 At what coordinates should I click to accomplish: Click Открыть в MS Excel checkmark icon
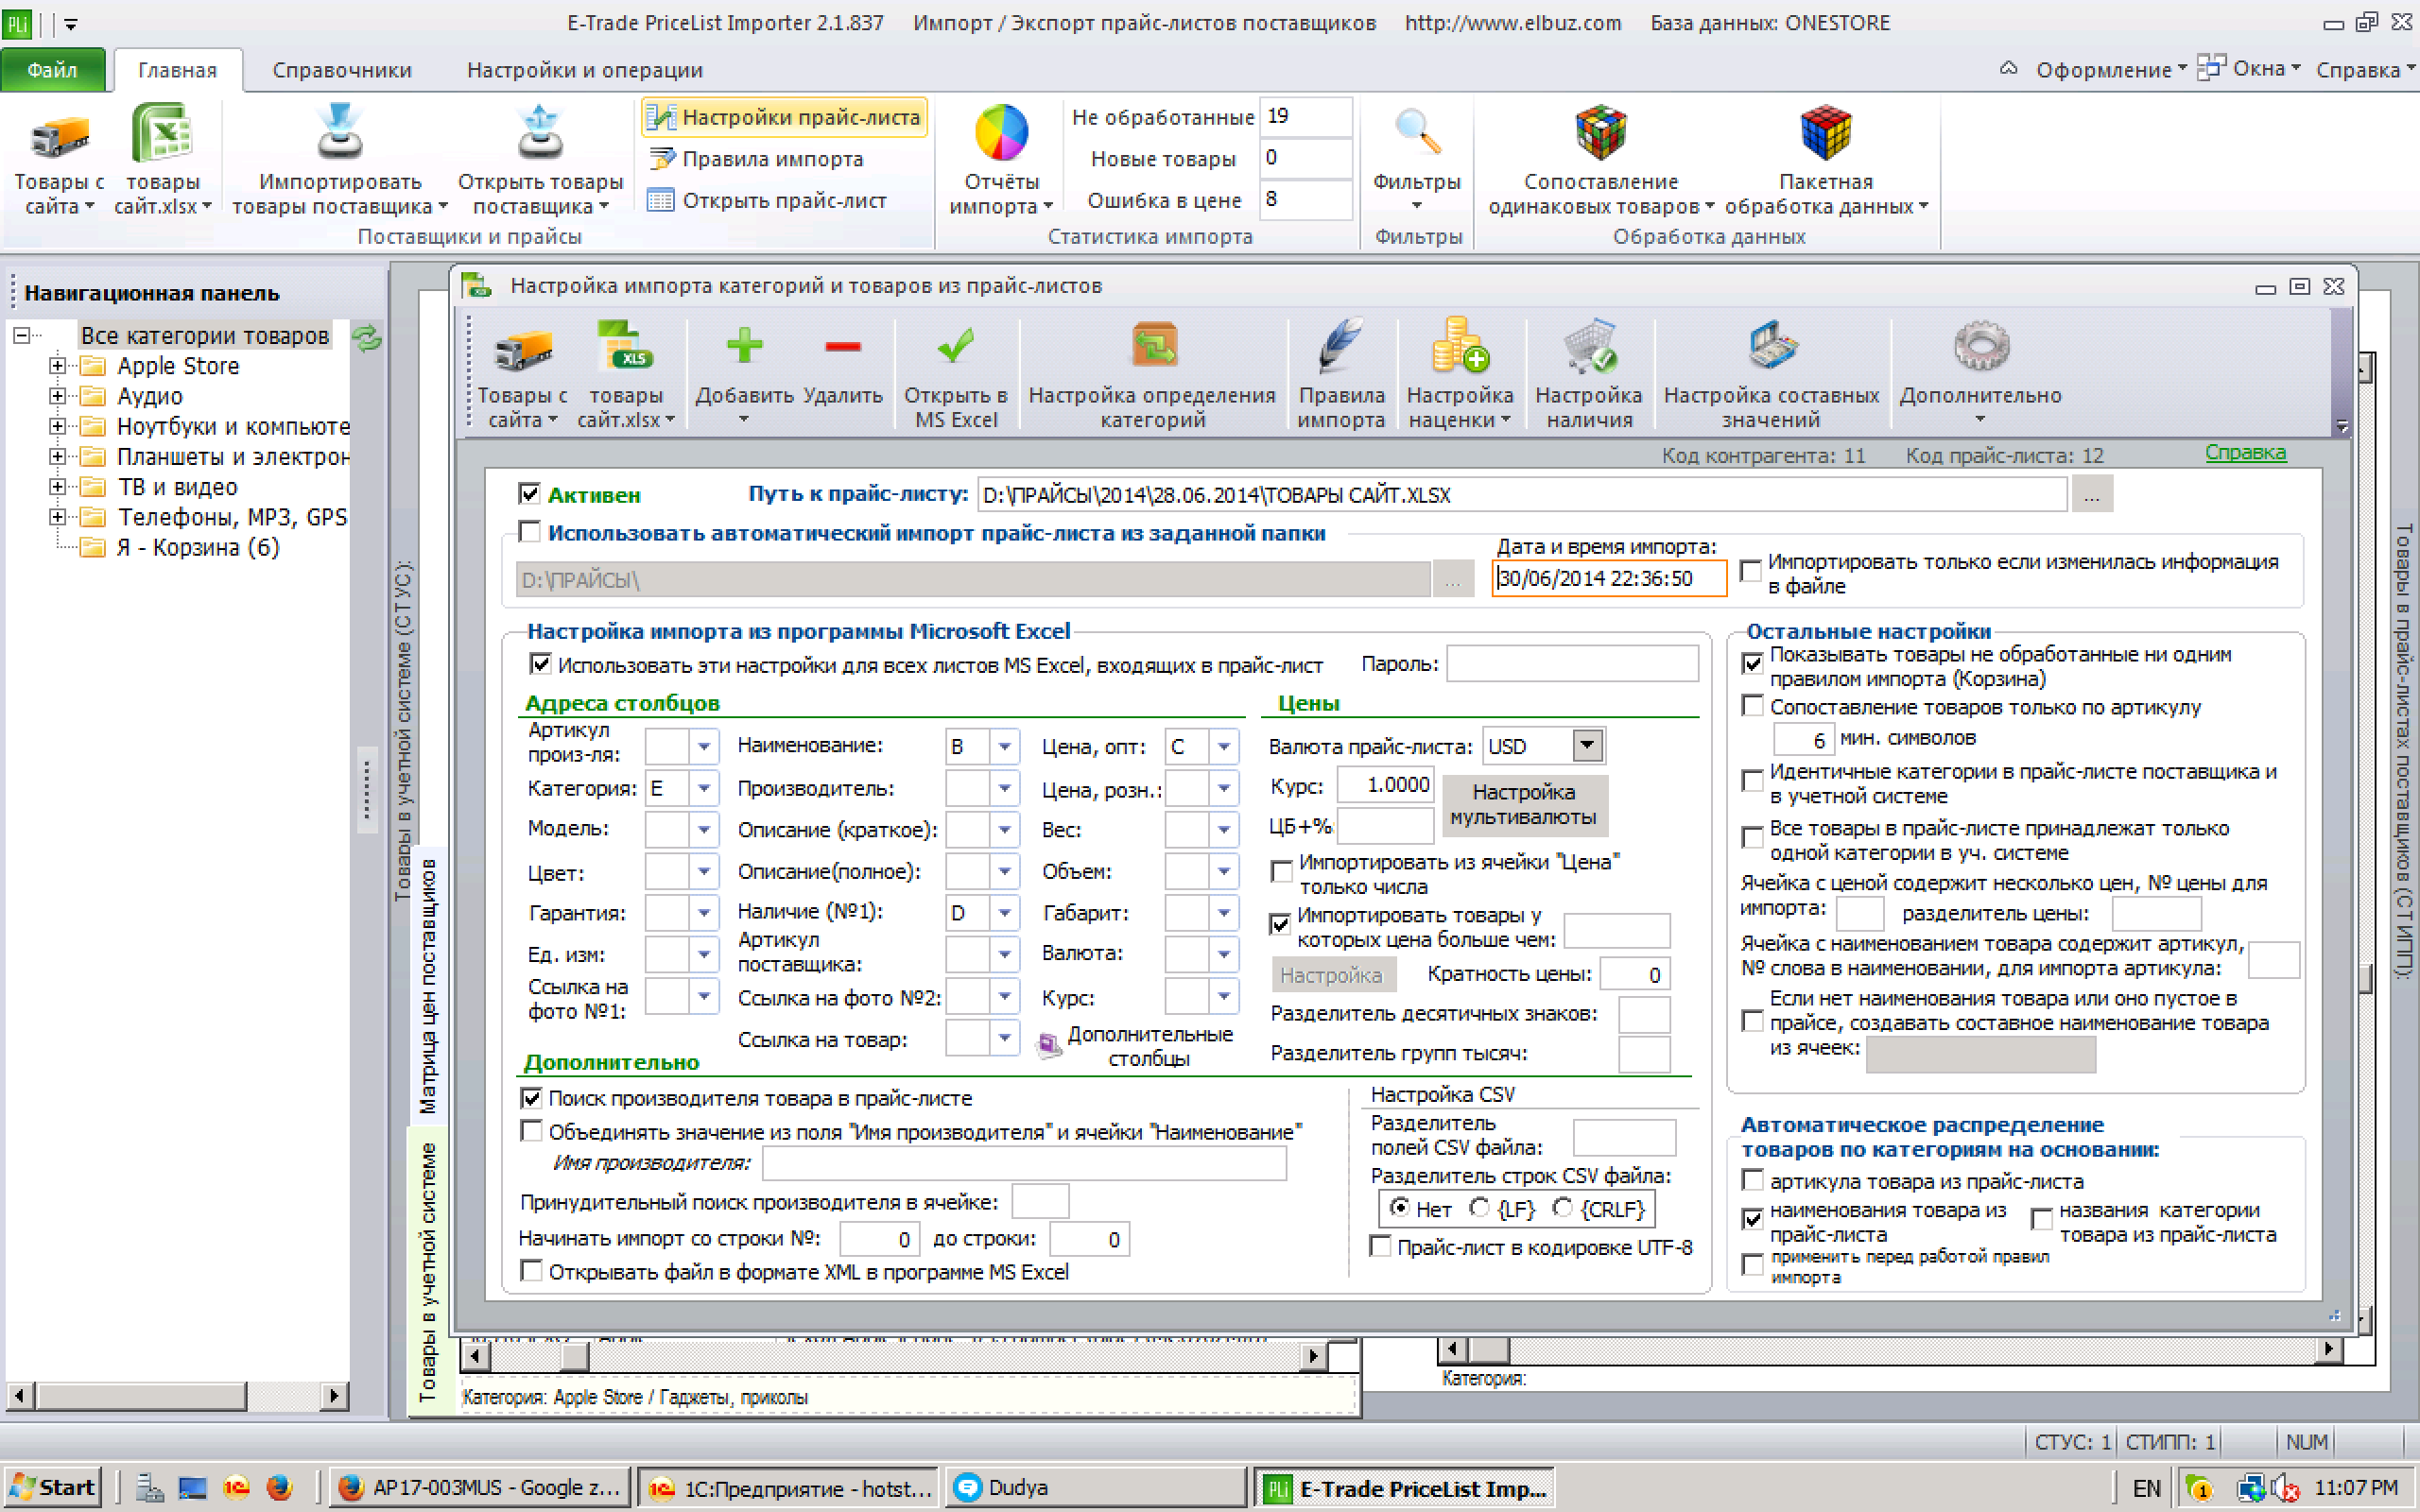tap(955, 375)
